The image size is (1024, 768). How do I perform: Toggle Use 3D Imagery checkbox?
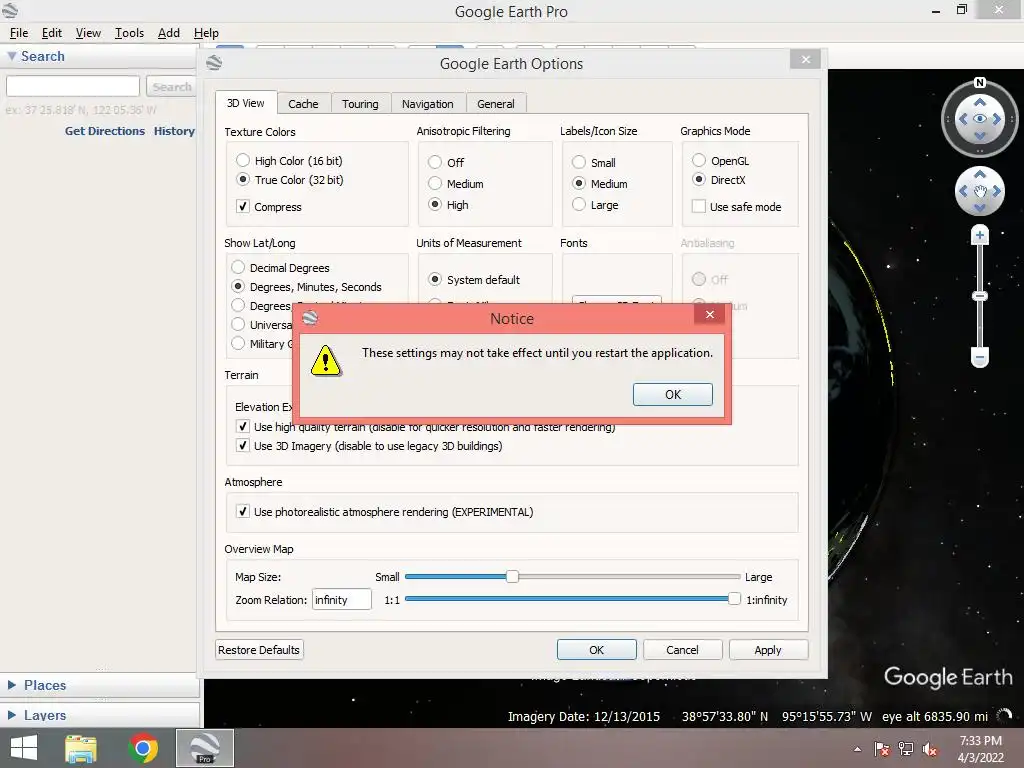(243, 445)
